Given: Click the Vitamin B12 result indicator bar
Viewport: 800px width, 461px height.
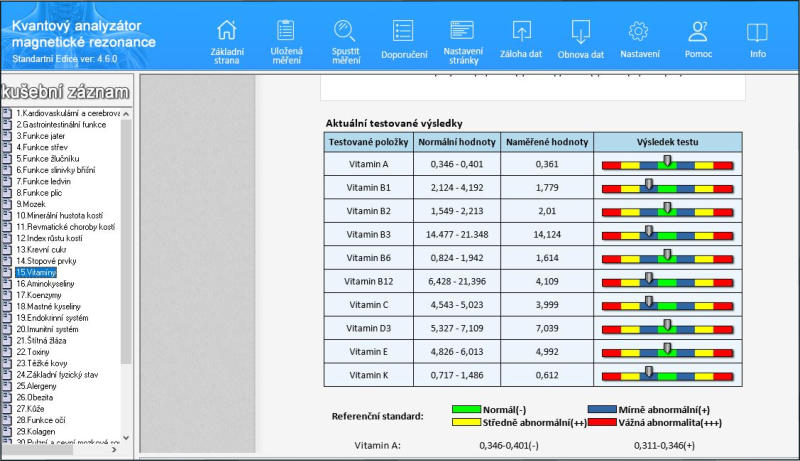Looking at the screenshot, I should click(x=666, y=282).
